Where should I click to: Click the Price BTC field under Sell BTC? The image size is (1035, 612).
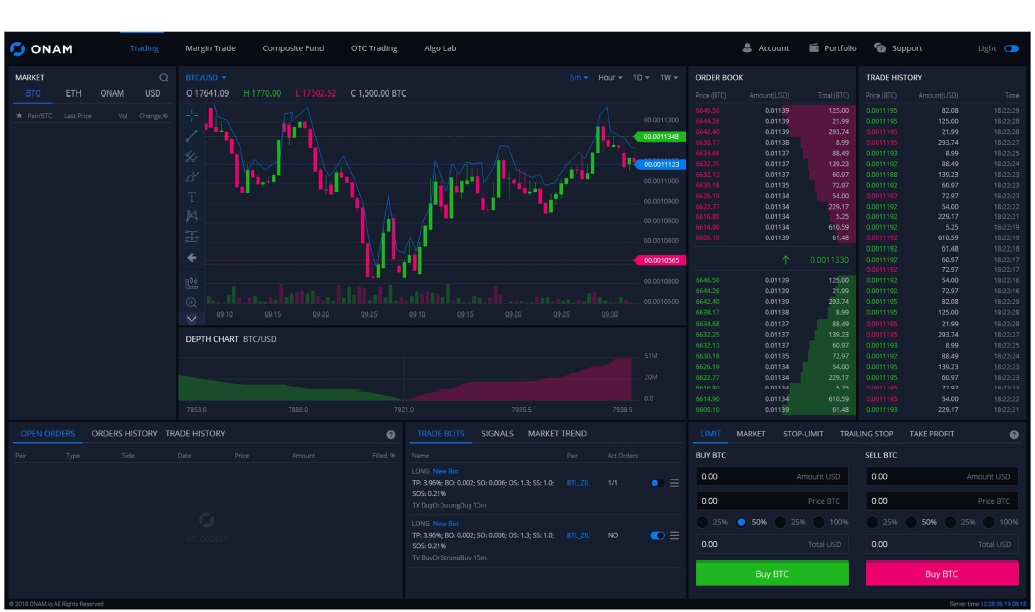[942, 501]
